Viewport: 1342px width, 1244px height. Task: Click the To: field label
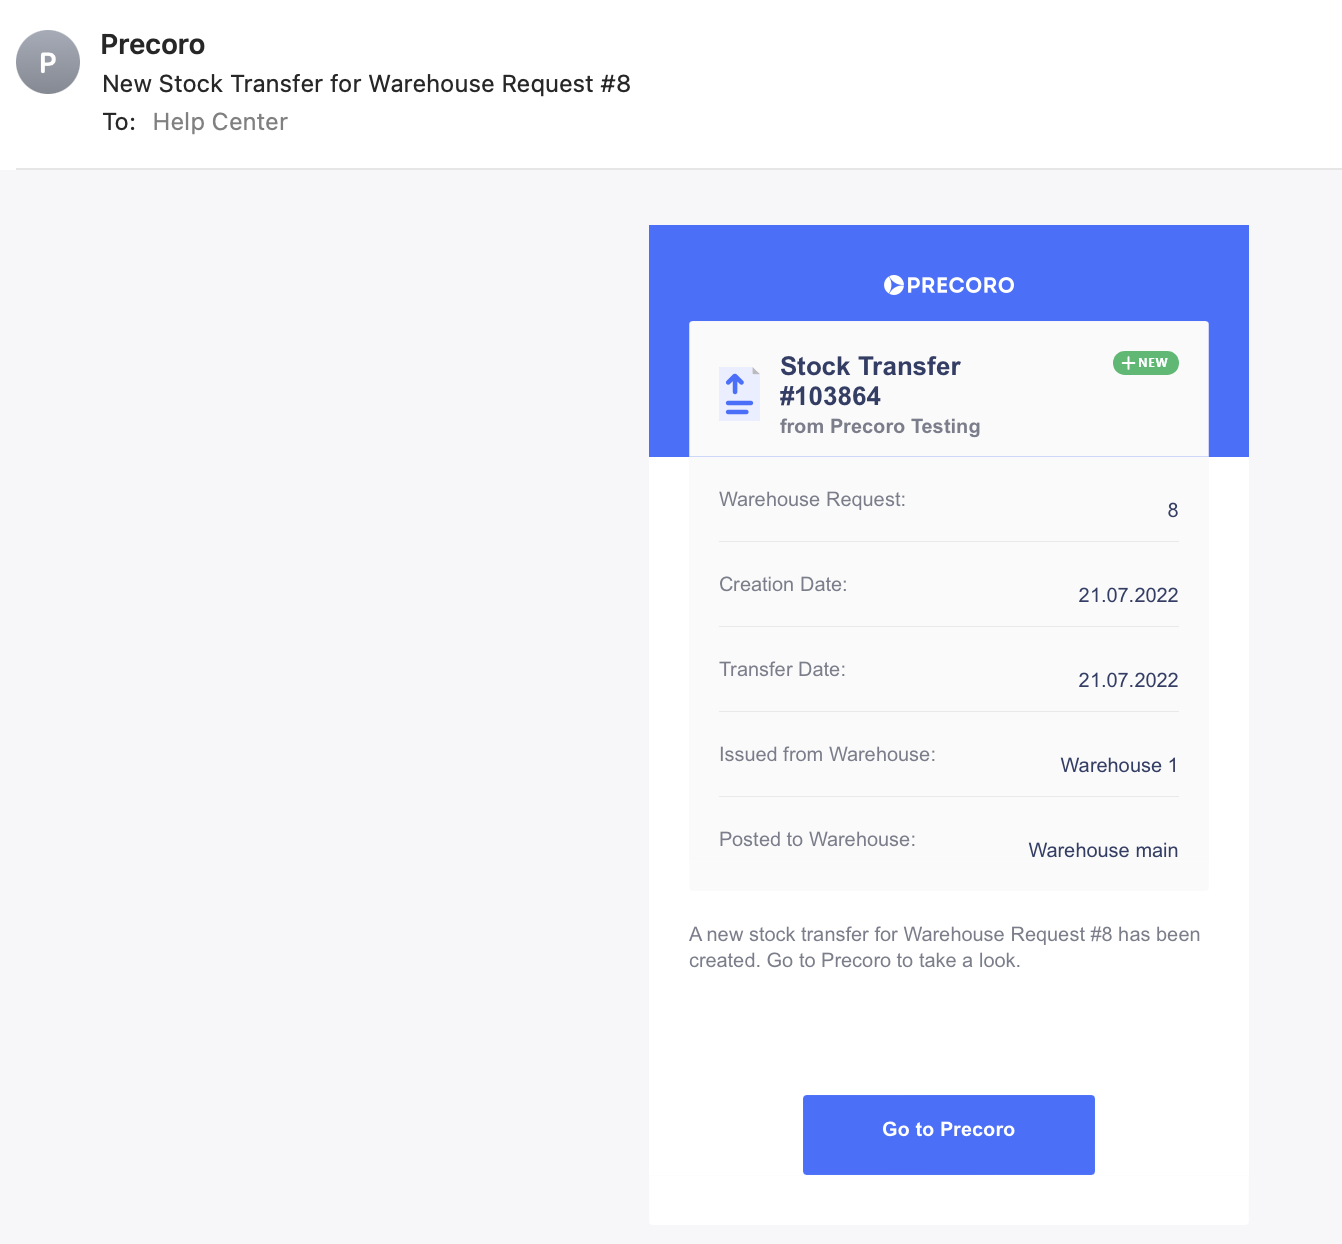[119, 122]
